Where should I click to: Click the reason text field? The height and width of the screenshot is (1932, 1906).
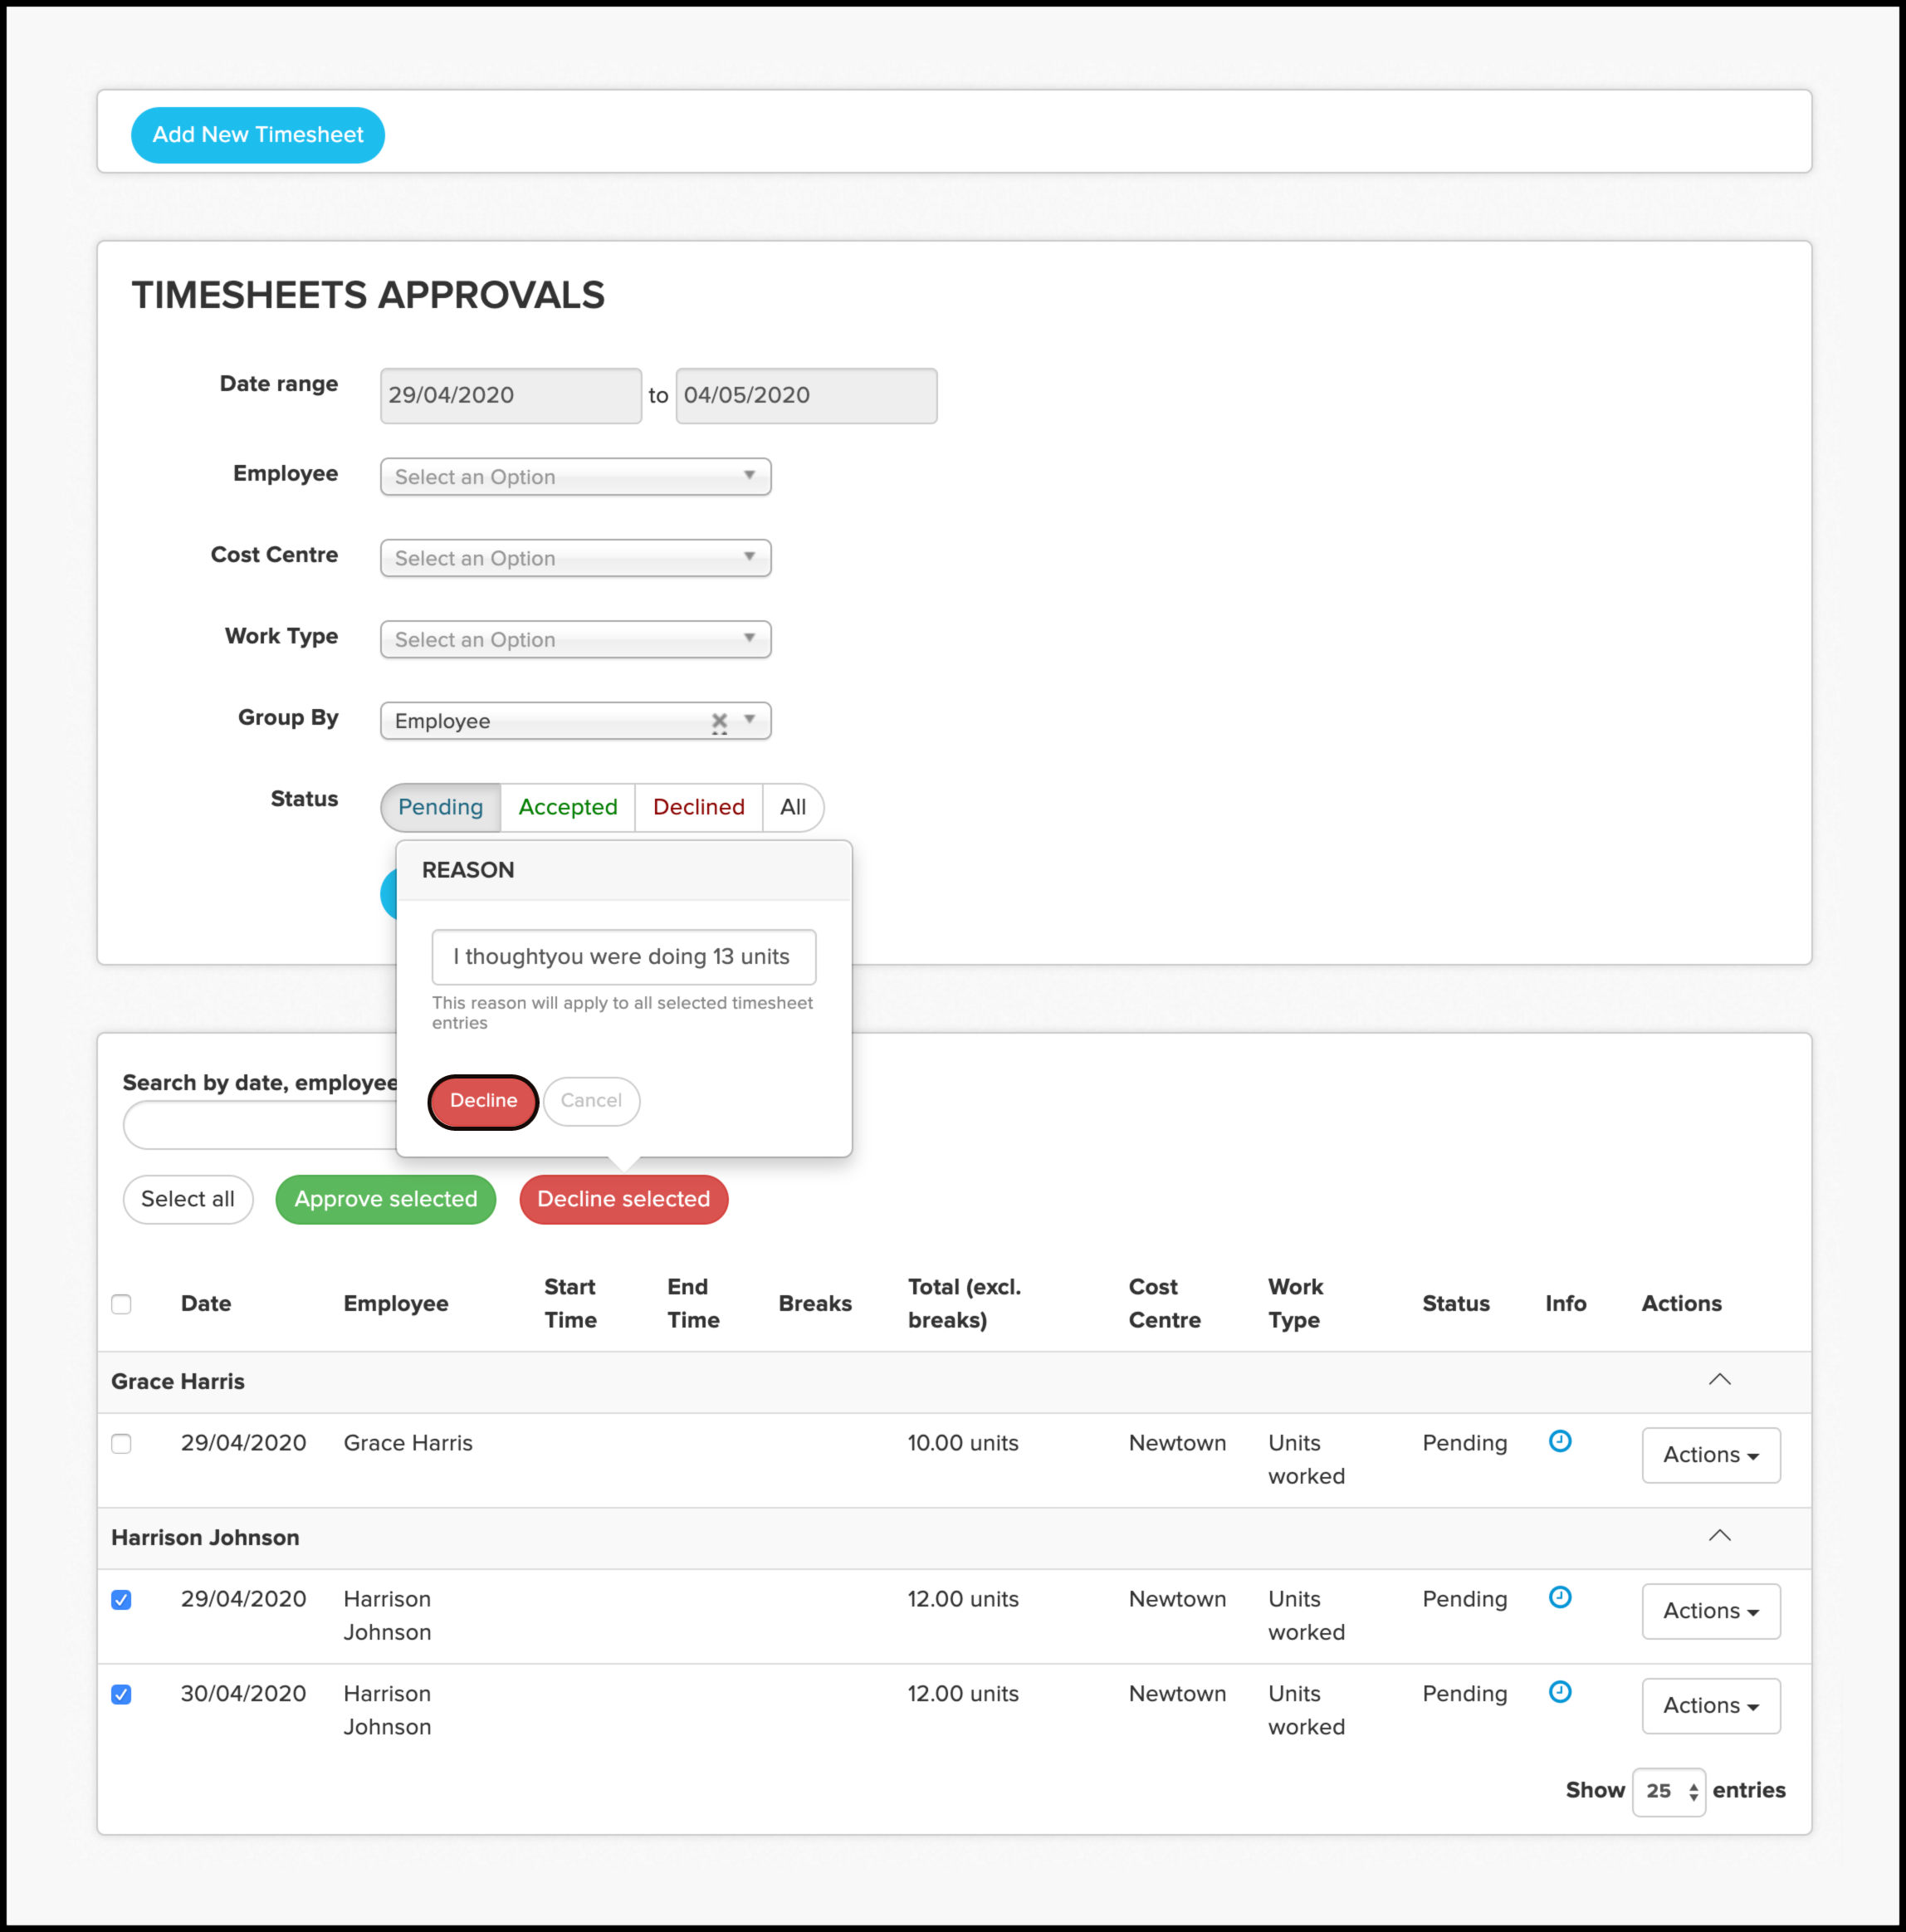tap(623, 957)
